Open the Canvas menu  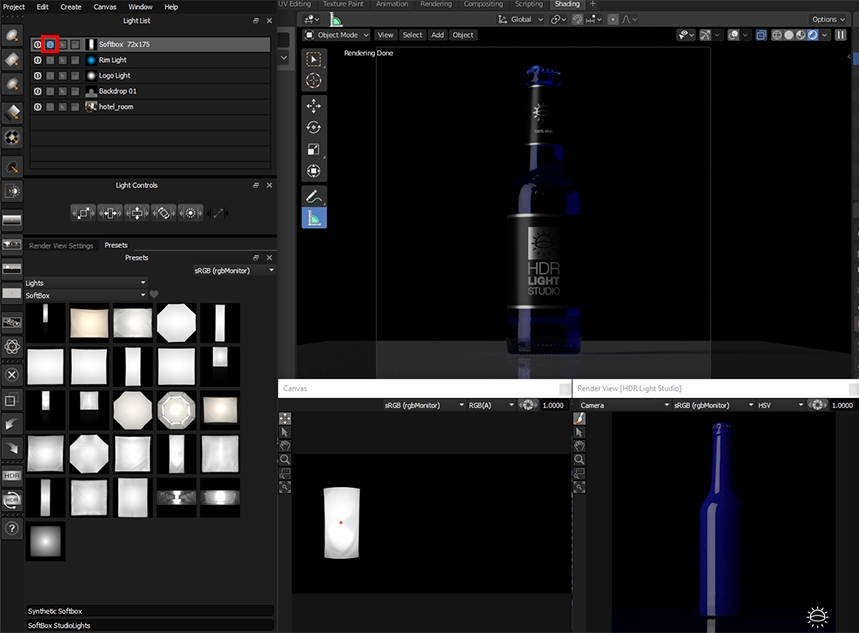pyautogui.click(x=105, y=7)
